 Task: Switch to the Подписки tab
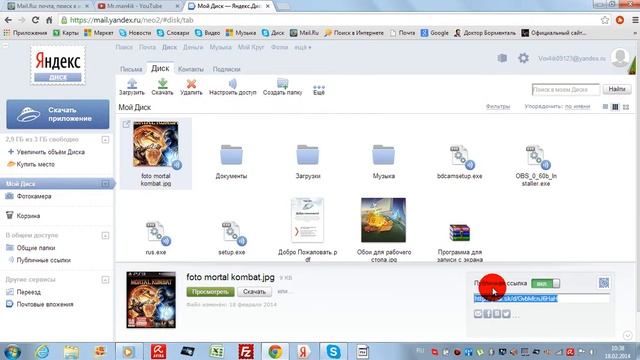tap(227, 69)
